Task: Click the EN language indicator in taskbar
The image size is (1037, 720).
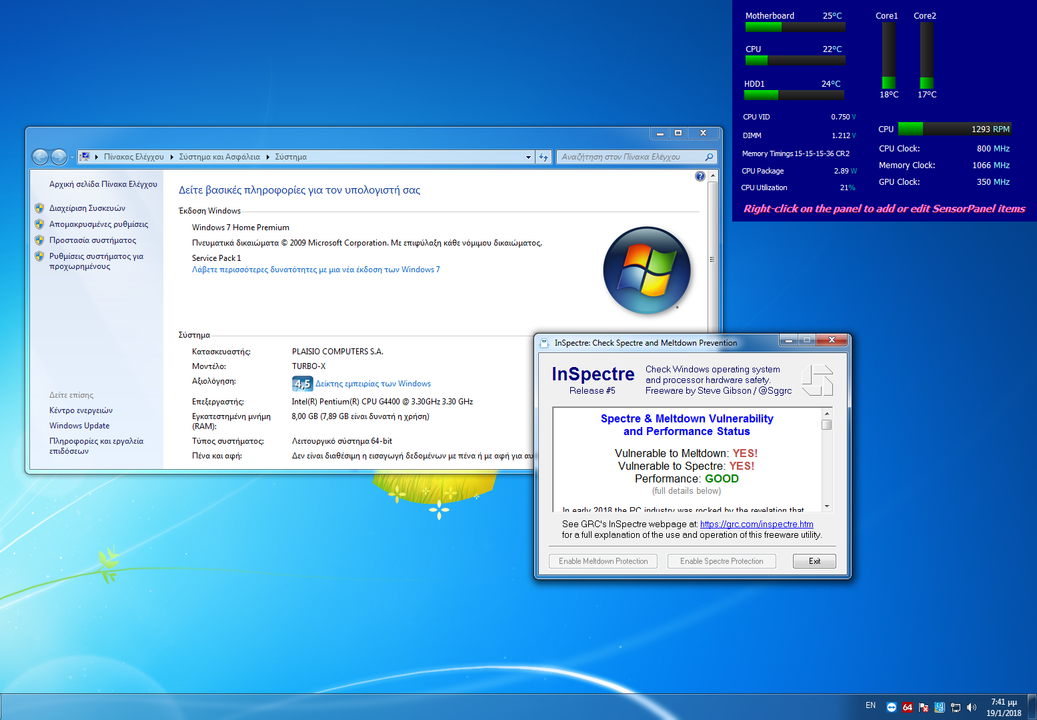Action: [x=870, y=706]
